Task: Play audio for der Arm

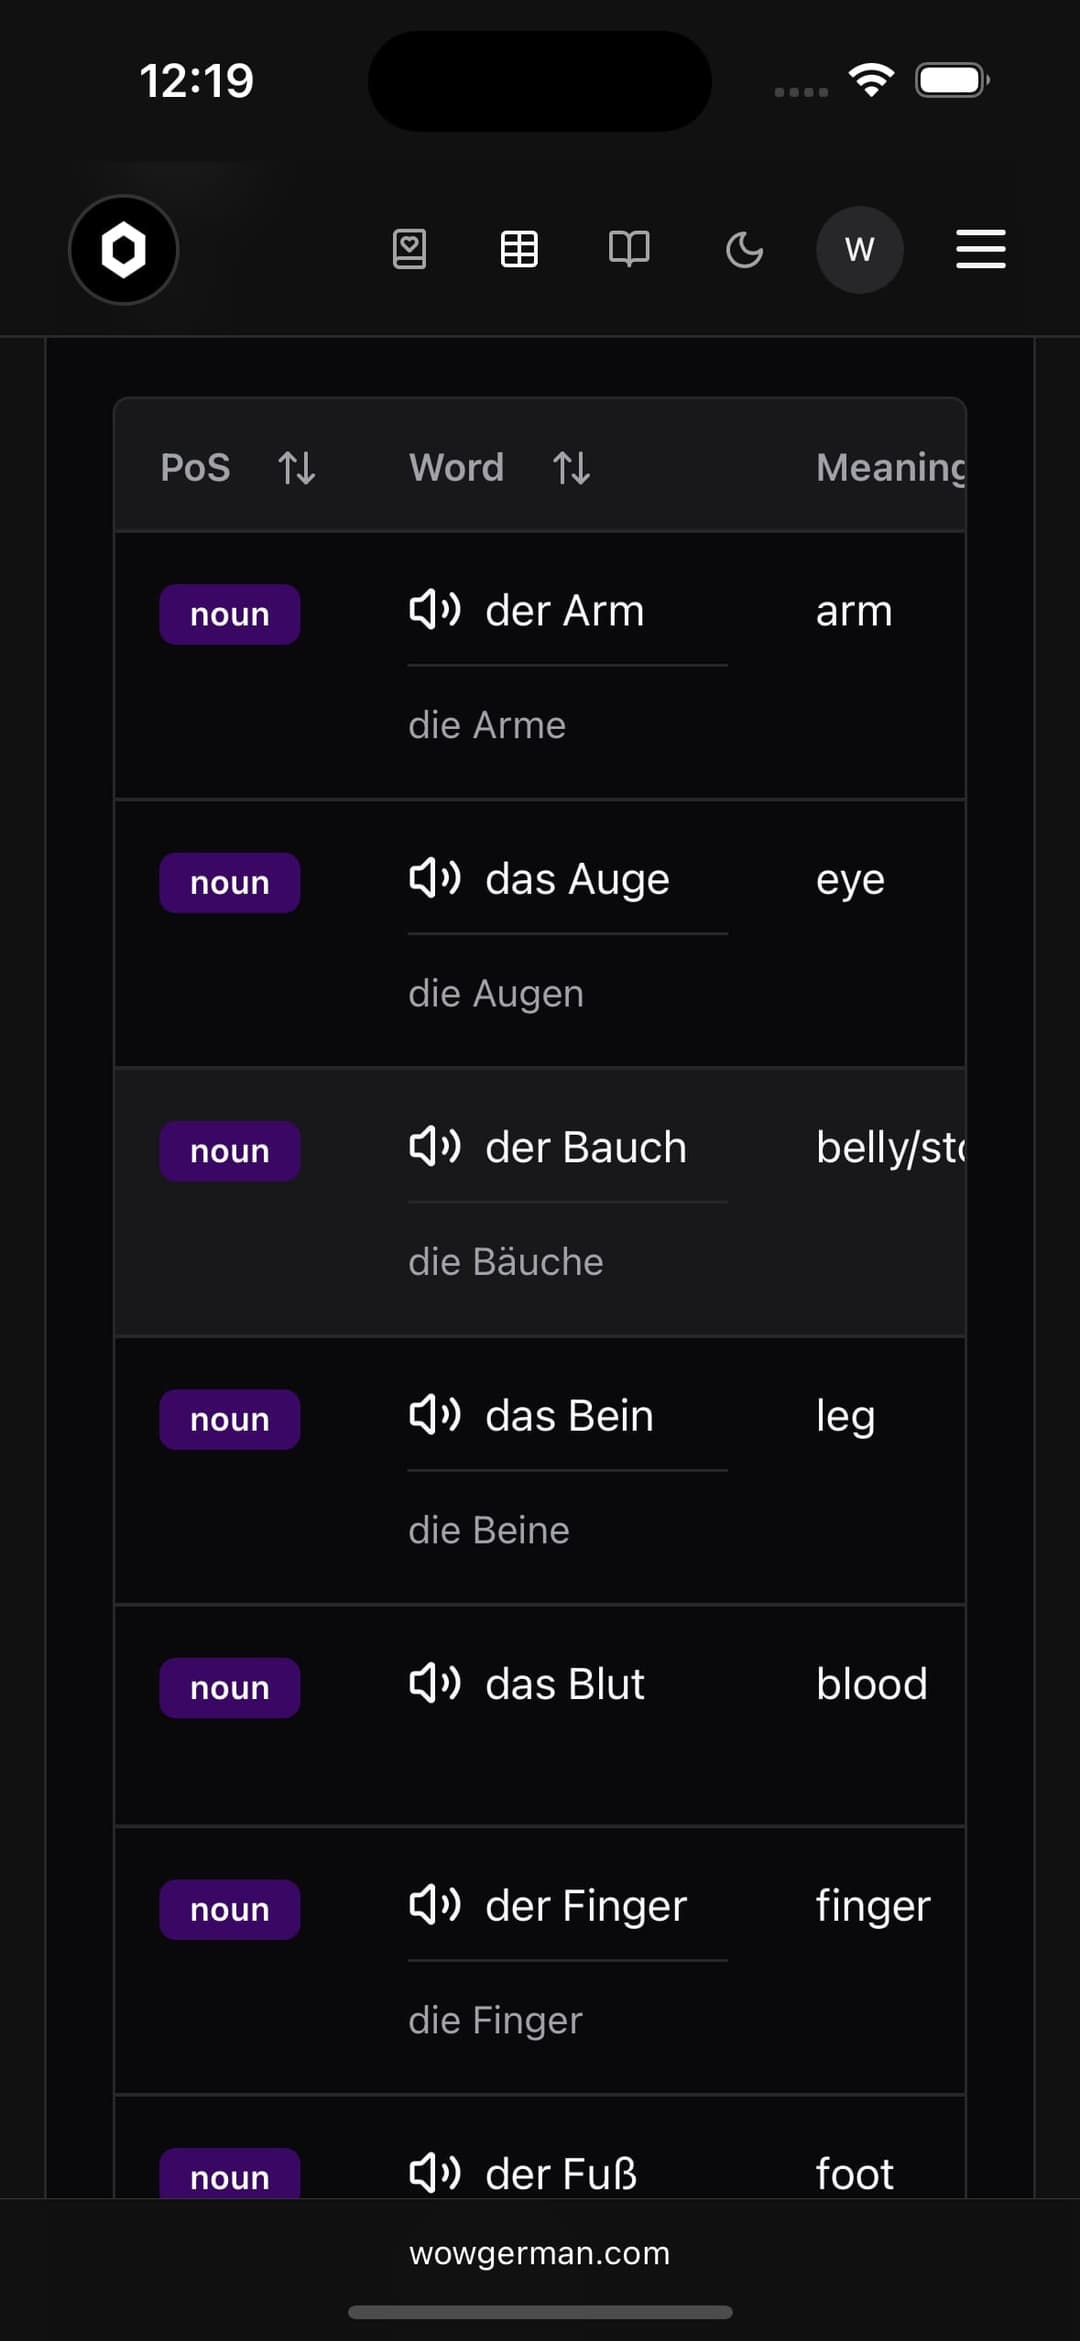Action: click(x=435, y=609)
